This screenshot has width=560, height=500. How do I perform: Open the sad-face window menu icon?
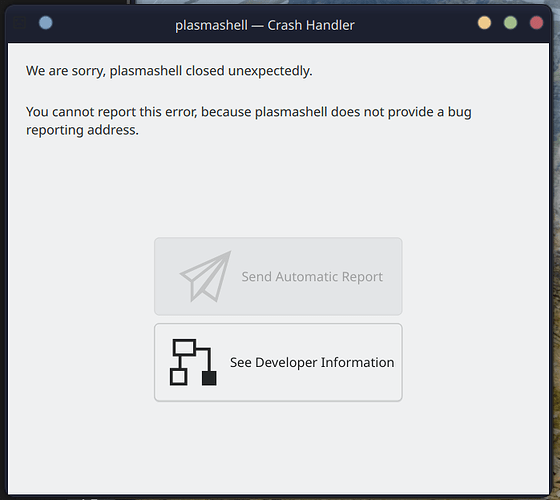(x=20, y=23)
